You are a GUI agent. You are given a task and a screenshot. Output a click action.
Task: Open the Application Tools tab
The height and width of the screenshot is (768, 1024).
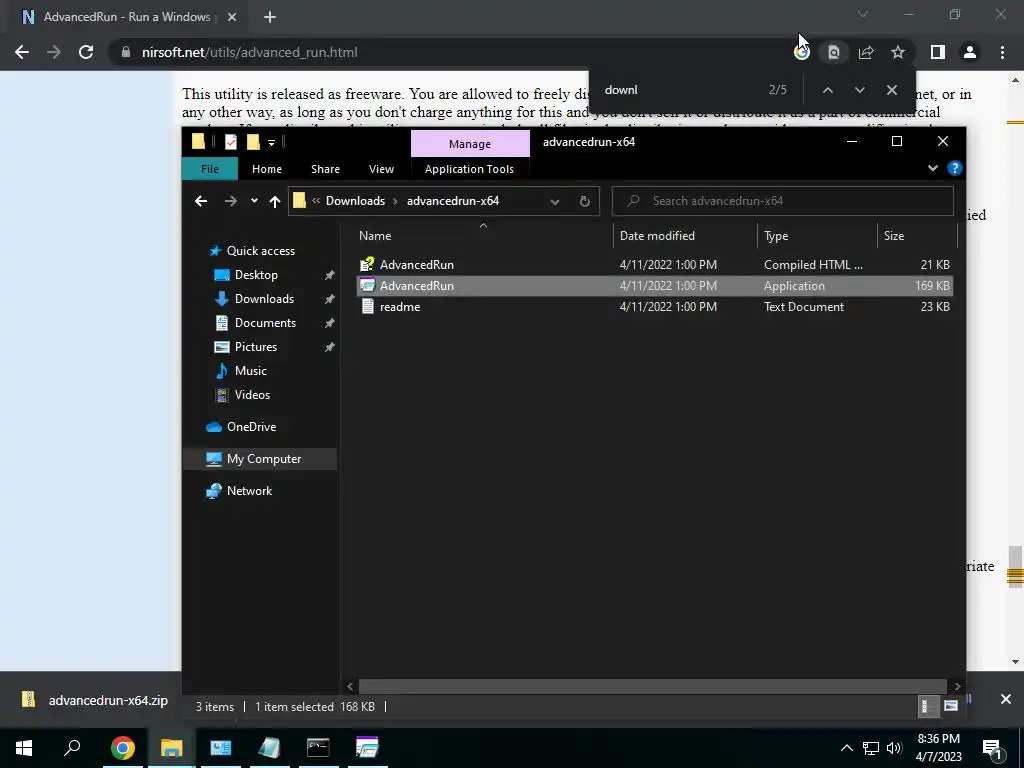(469, 169)
